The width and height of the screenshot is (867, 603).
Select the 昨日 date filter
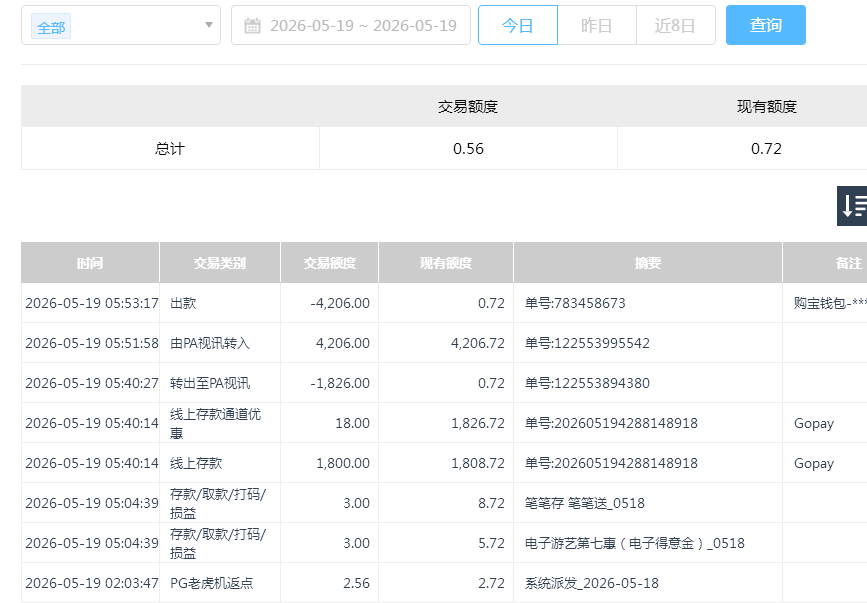tap(597, 25)
